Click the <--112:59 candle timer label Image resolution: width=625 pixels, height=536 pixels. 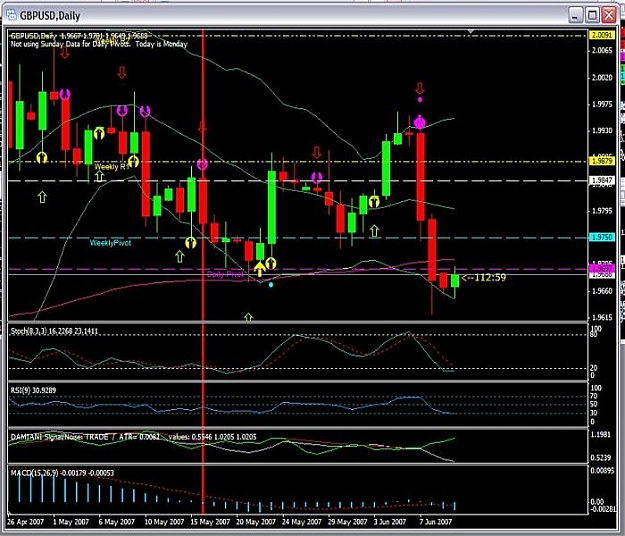pos(483,277)
